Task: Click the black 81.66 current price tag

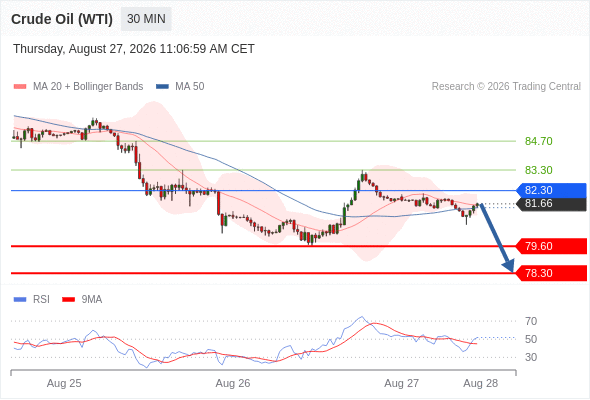Action: point(551,204)
